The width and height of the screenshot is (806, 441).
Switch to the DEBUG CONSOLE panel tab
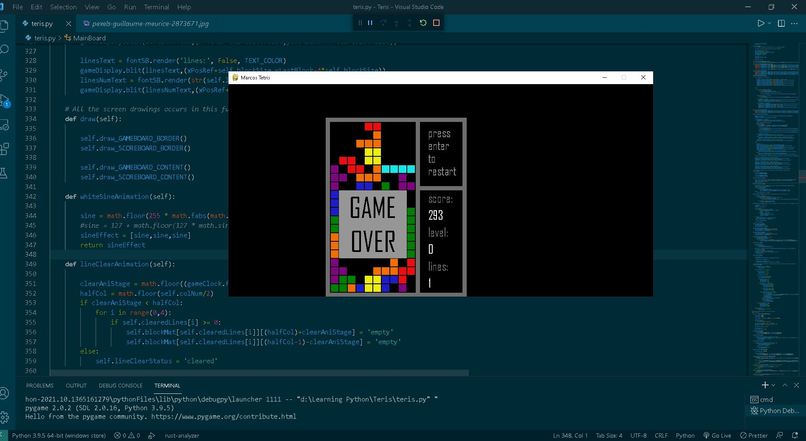pos(121,385)
